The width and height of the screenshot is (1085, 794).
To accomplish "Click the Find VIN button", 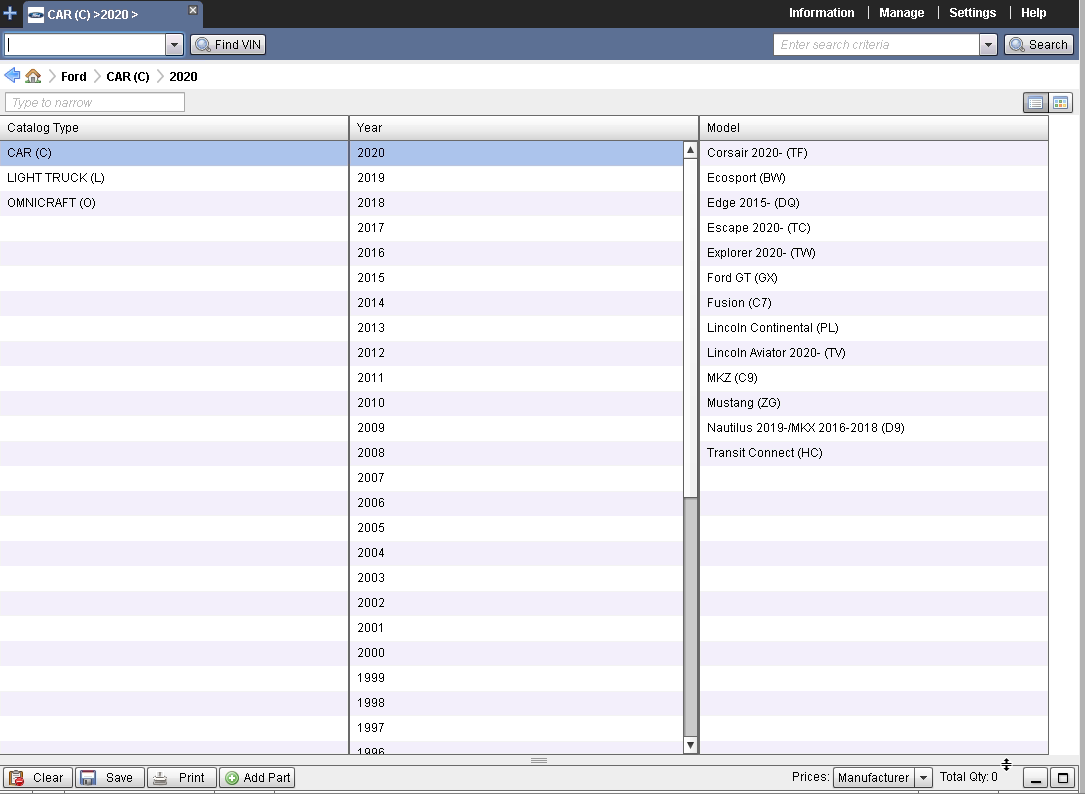I will click(228, 44).
